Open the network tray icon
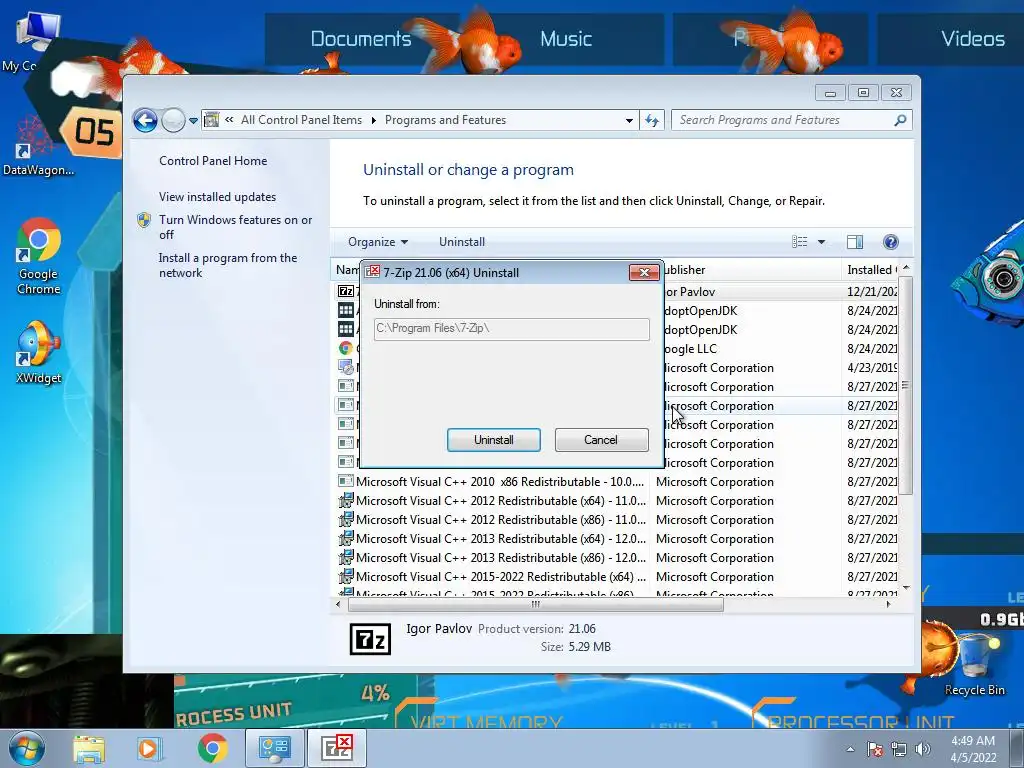This screenshot has height=768, width=1024. [x=899, y=749]
